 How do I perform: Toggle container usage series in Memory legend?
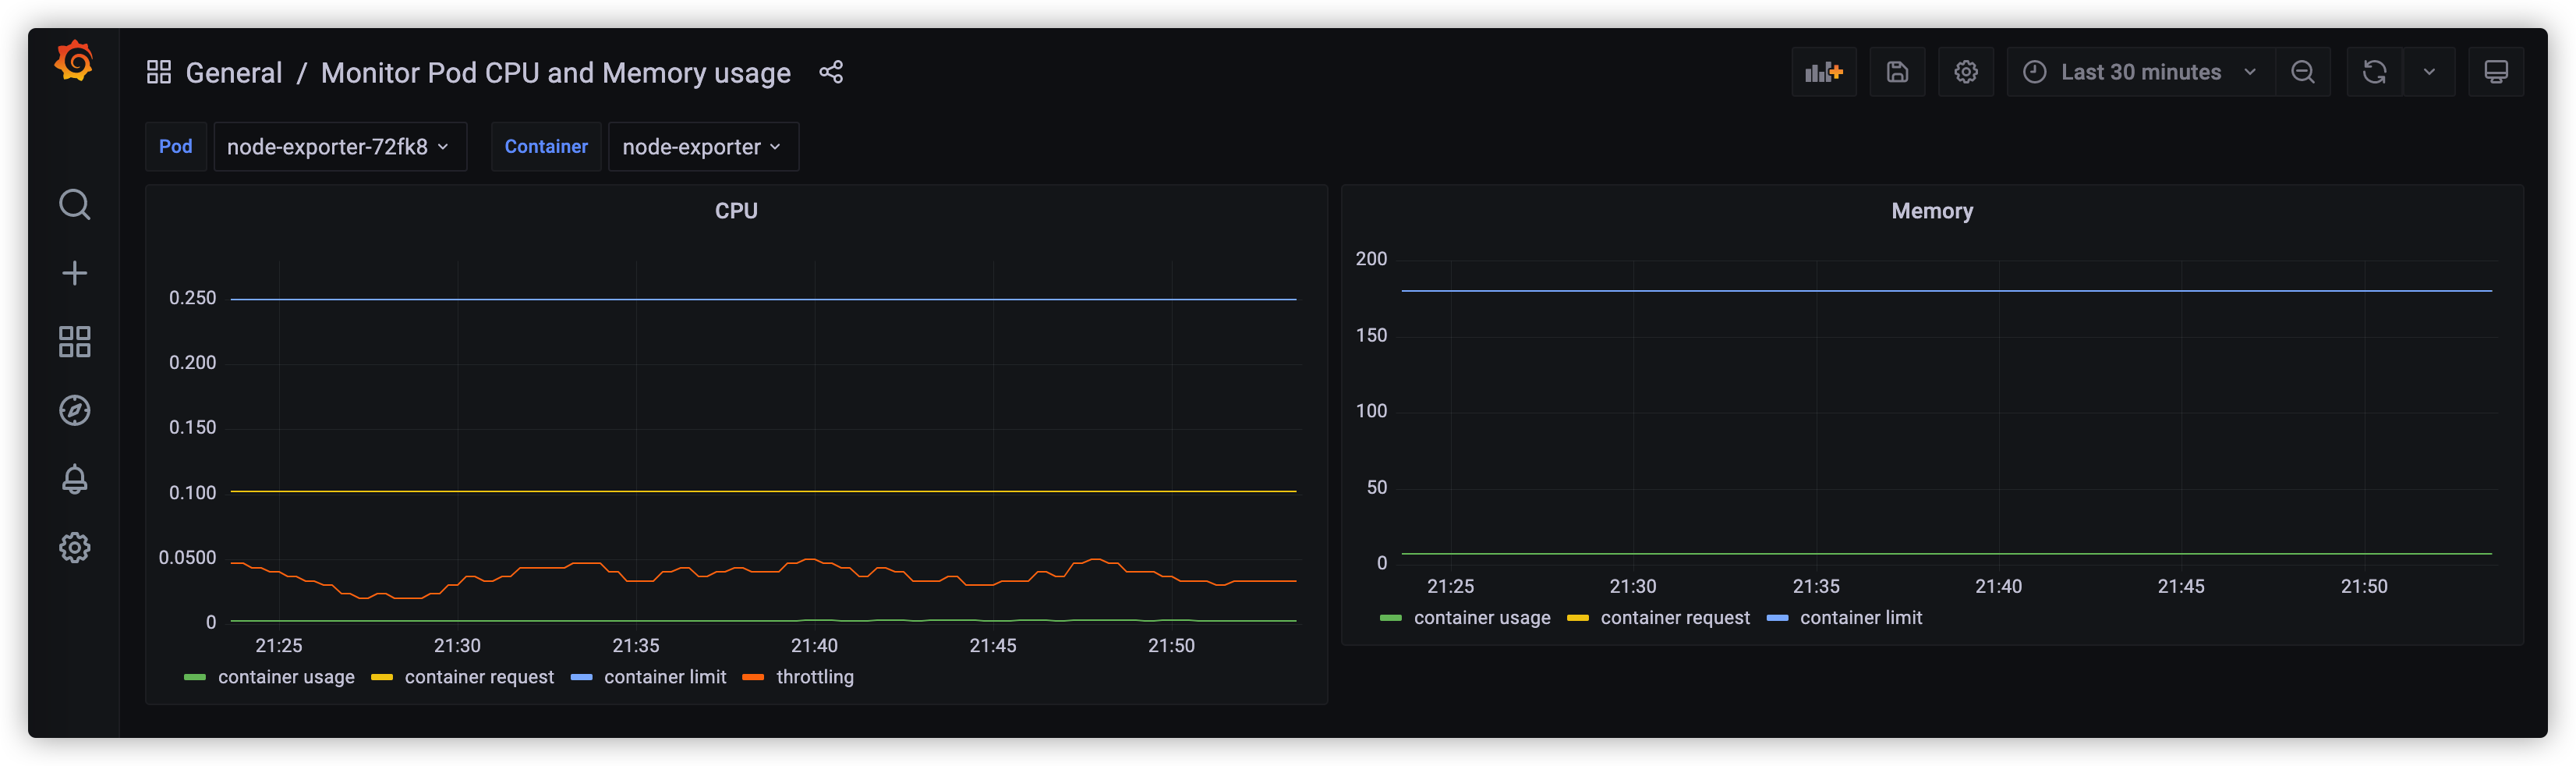tap(1482, 618)
